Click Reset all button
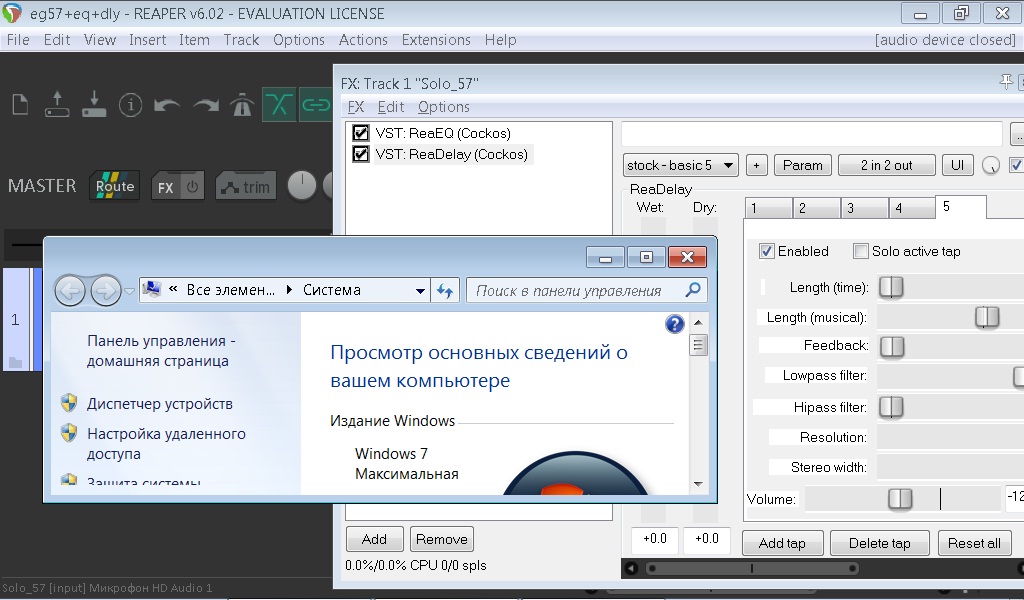Screen dimensions: 1024x600 point(974,543)
